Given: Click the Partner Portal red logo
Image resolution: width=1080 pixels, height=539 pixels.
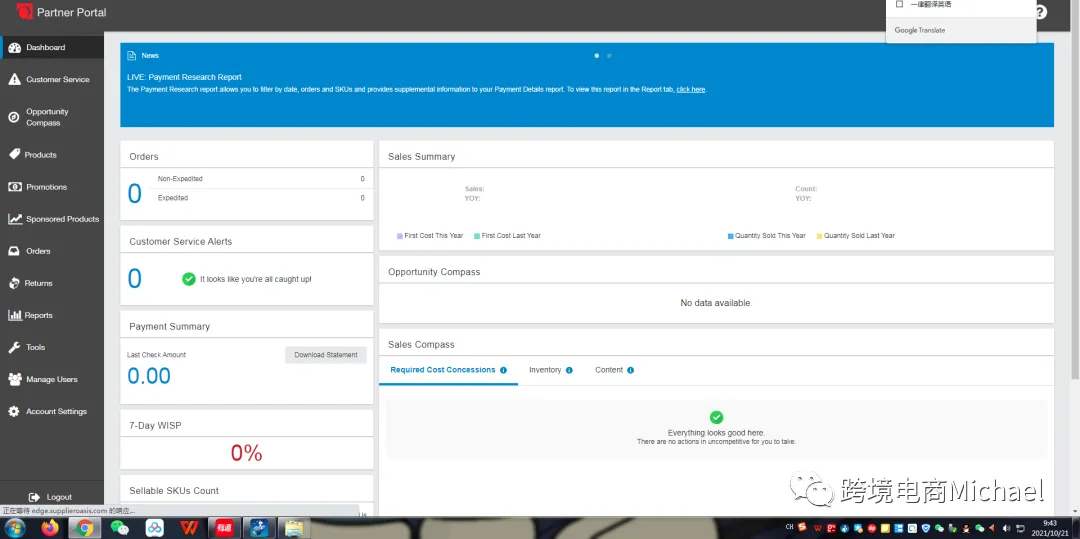Looking at the screenshot, I should pos(25,12).
